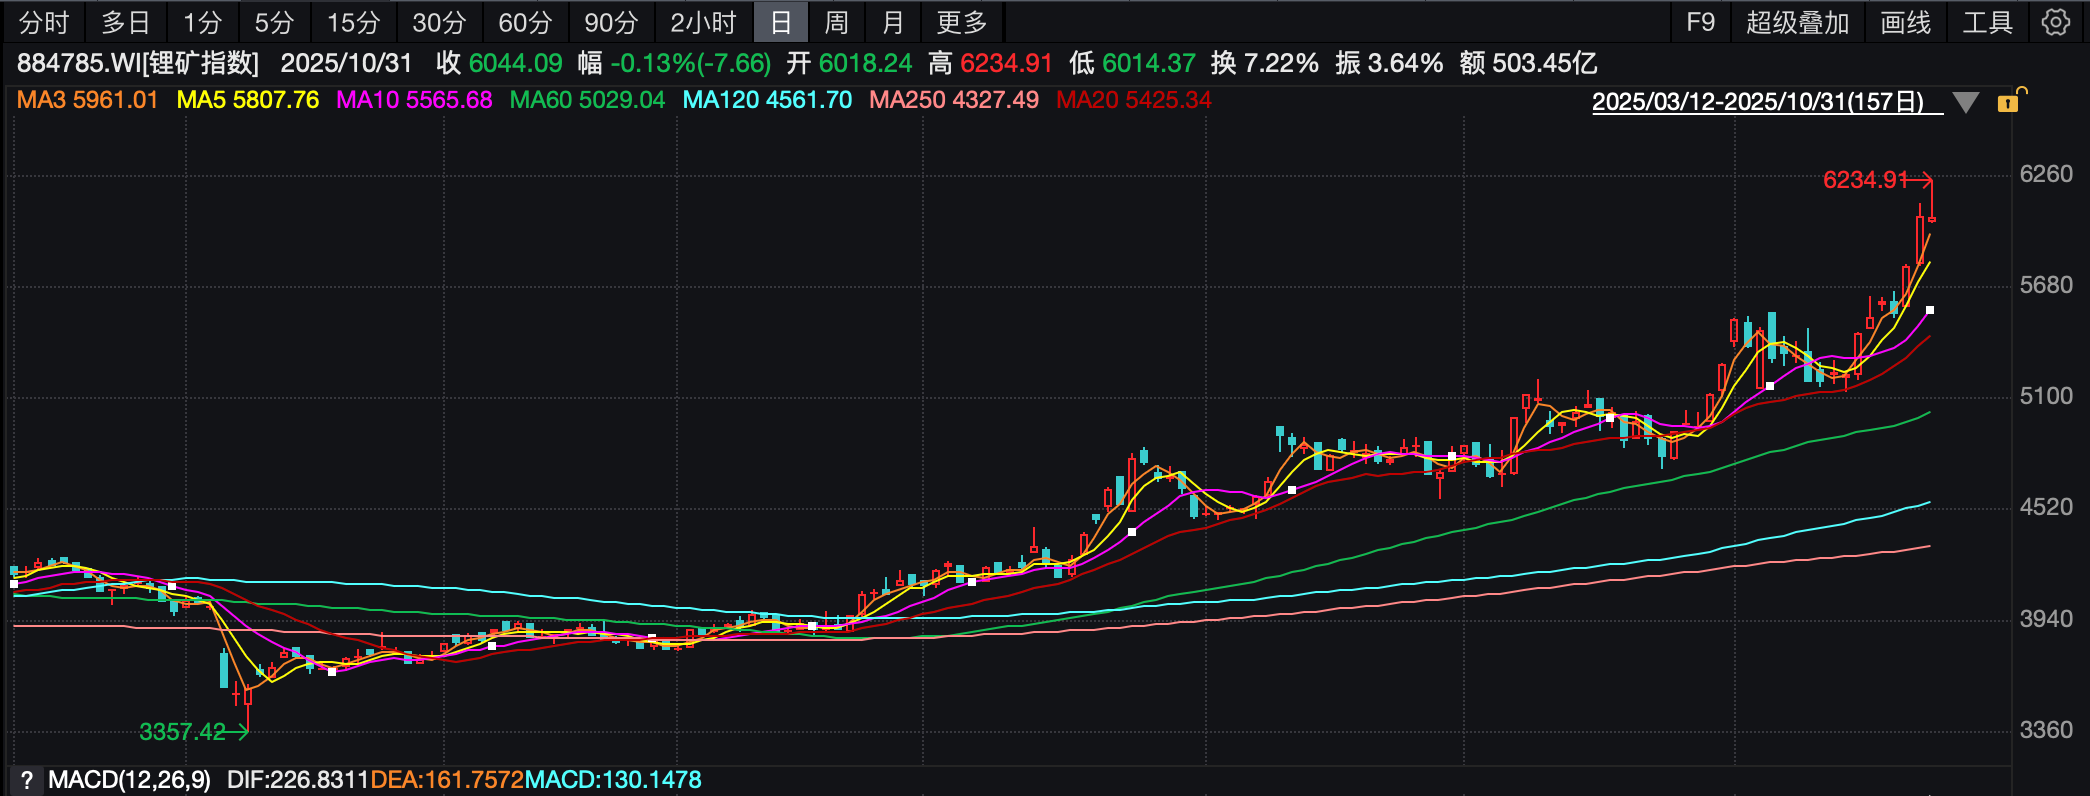
Task: Click the 超级叠加 overlay button
Action: pos(1797,22)
